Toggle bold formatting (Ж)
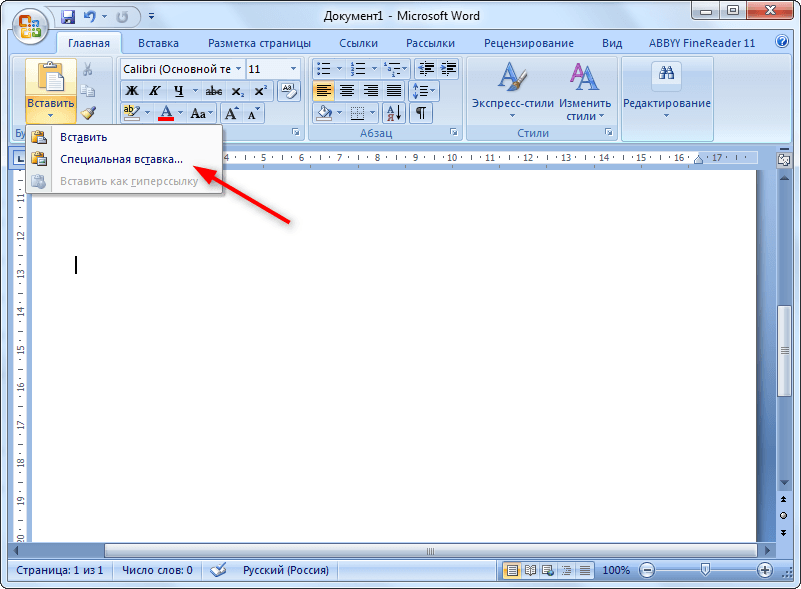This screenshot has height=589, width=801. [x=131, y=91]
